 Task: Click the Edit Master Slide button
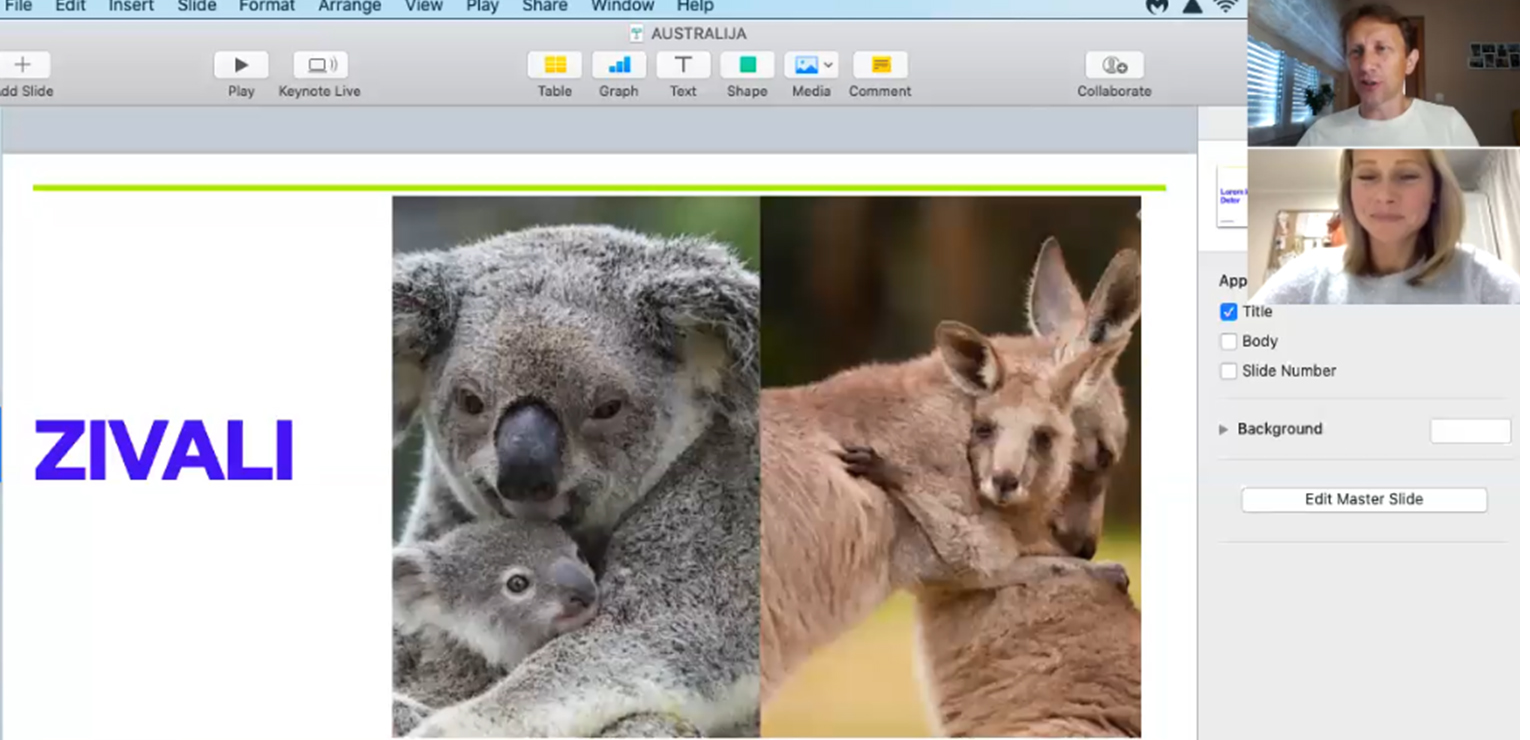click(1363, 499)
